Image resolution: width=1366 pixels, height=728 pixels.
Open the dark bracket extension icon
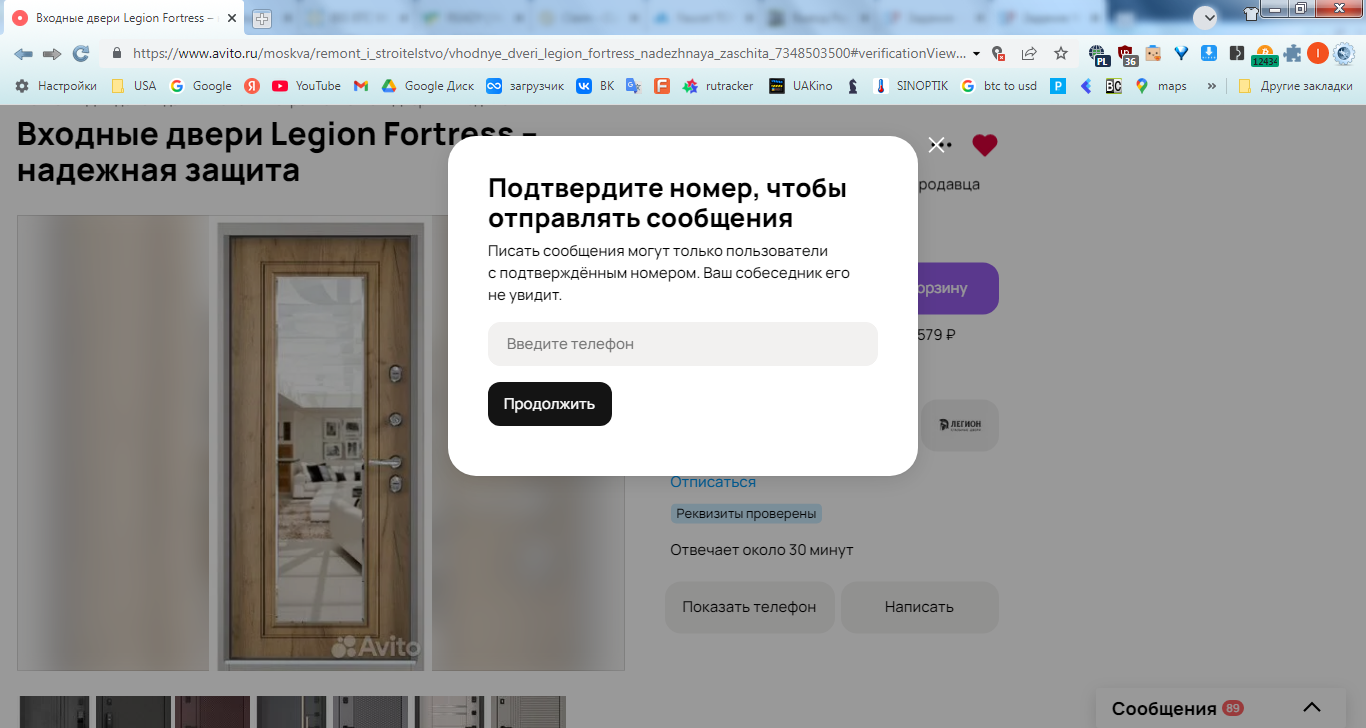point(1237,54)
